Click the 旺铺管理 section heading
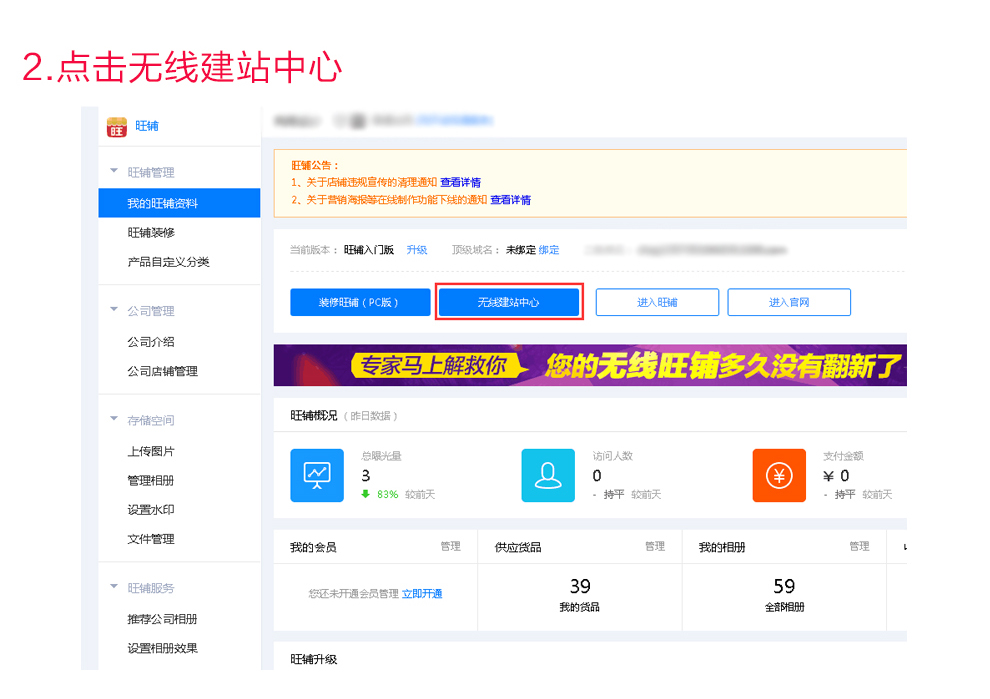 click(151, 172)
